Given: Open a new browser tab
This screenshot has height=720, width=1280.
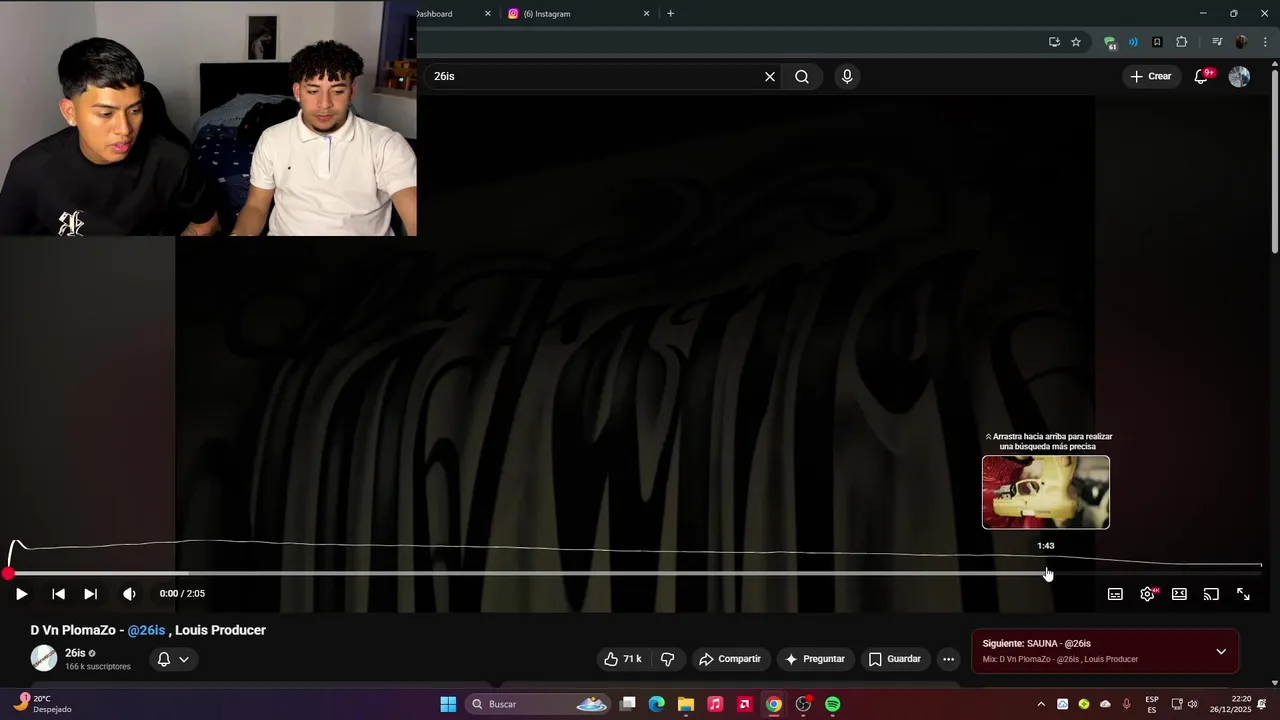Looking at the screenshot, I should (x=670, y=14).
